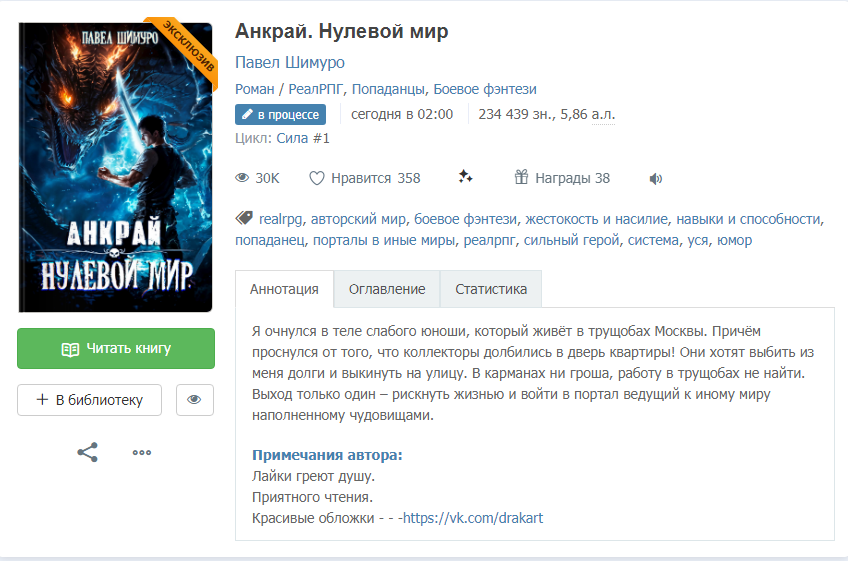This screenshot has height=561, width=848.
Task: Switch to the Оглавление tab
Action: pyautogui.click(x=387, y=289)
